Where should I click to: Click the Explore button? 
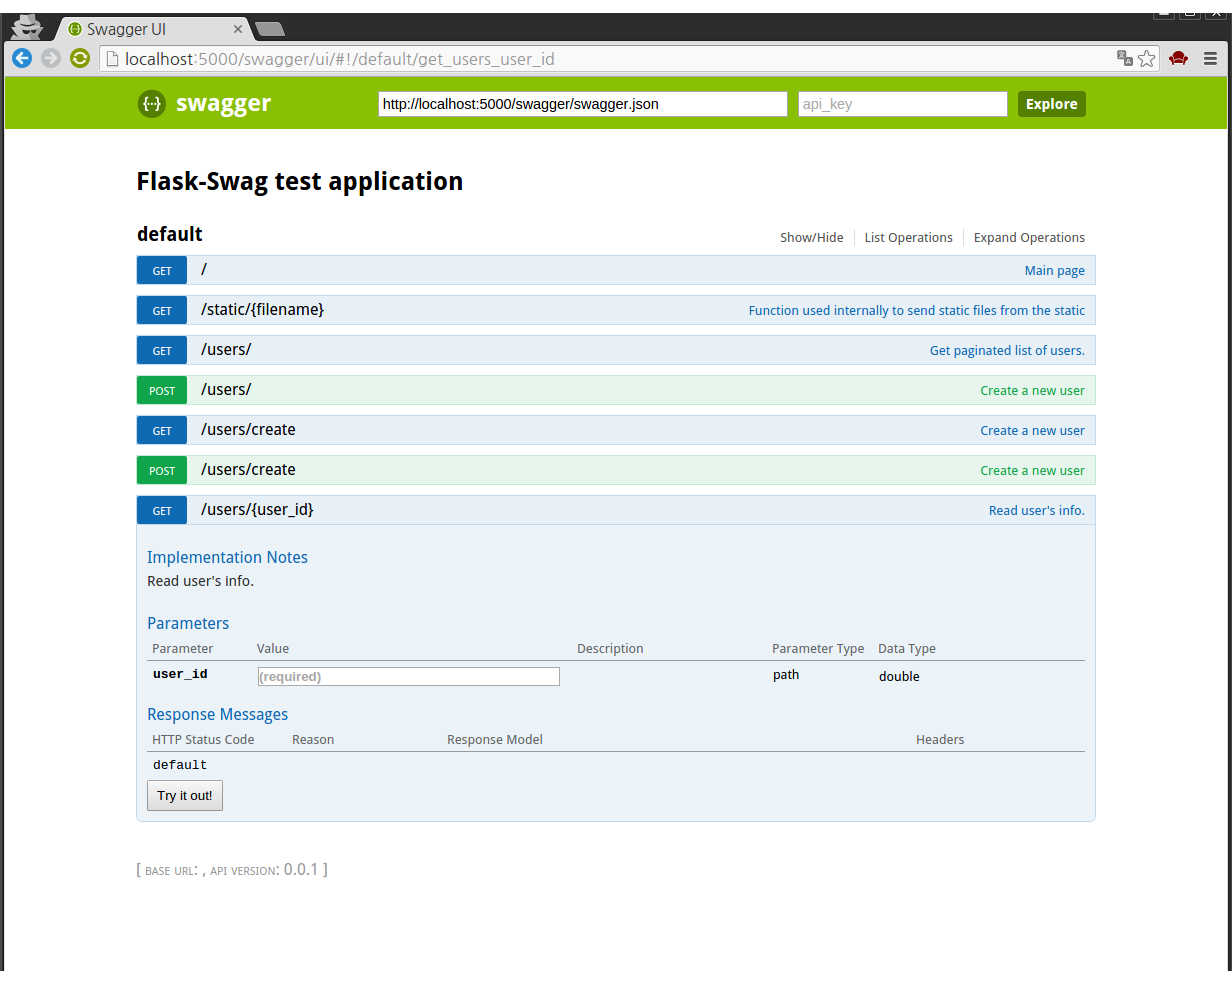coord(1052,104)
